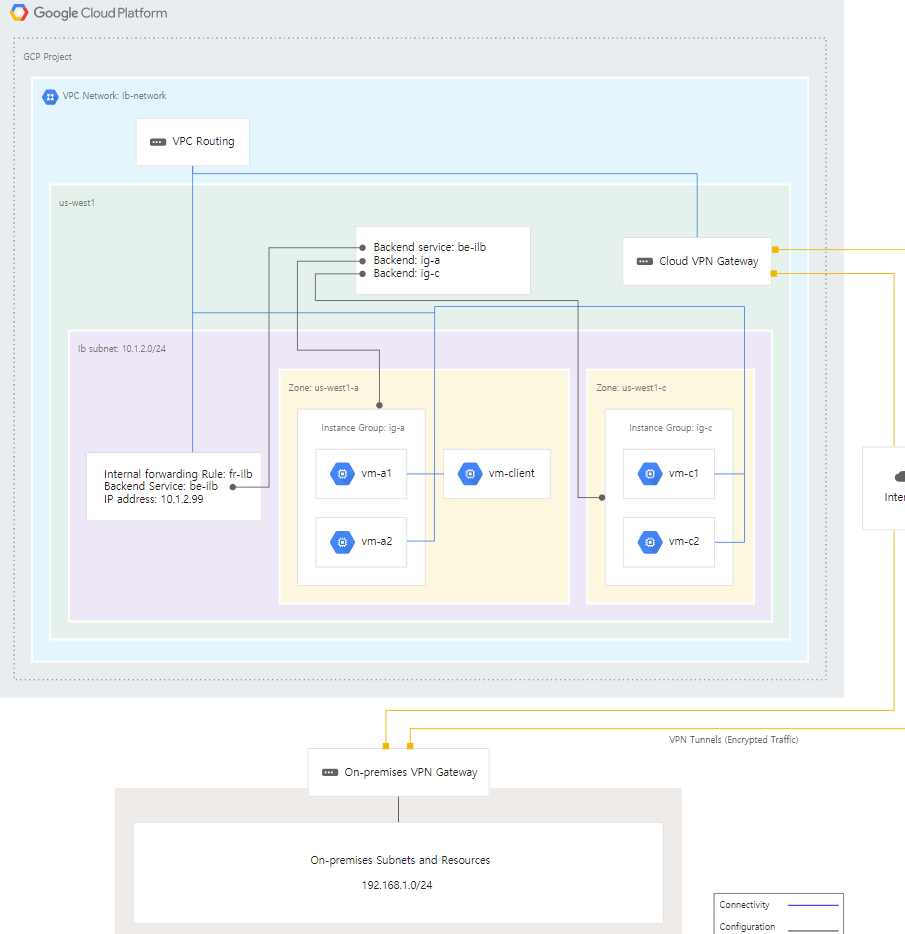905x934 pixels.
Task: Click the vm-c1 compute engine icon
Action: coord(649,474)
